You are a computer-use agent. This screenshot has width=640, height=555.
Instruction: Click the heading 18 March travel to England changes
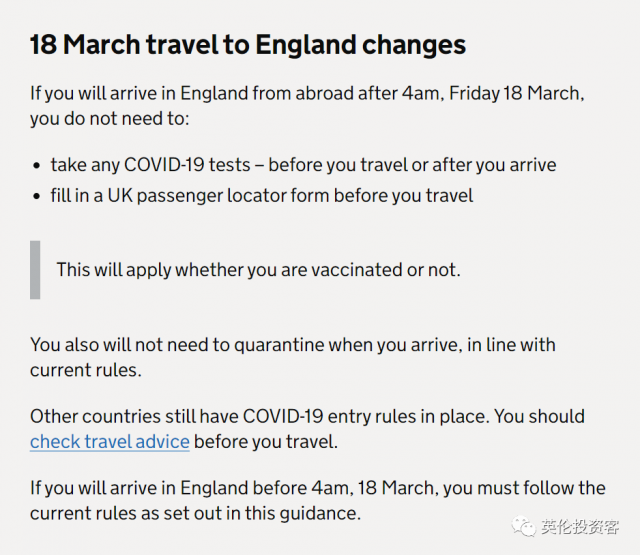coord(248,44)
